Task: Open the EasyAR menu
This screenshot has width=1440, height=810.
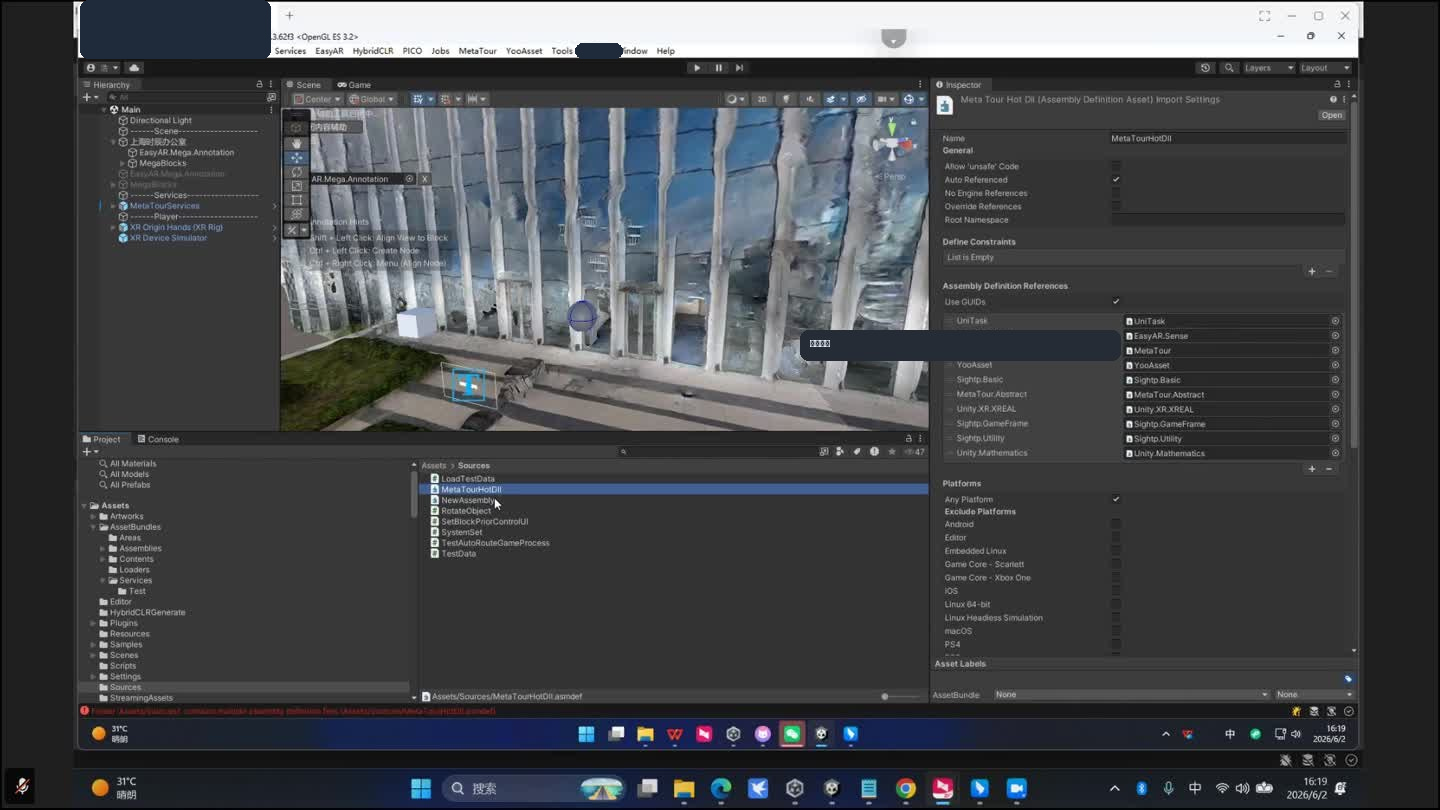Action: [x=329, y=51]
